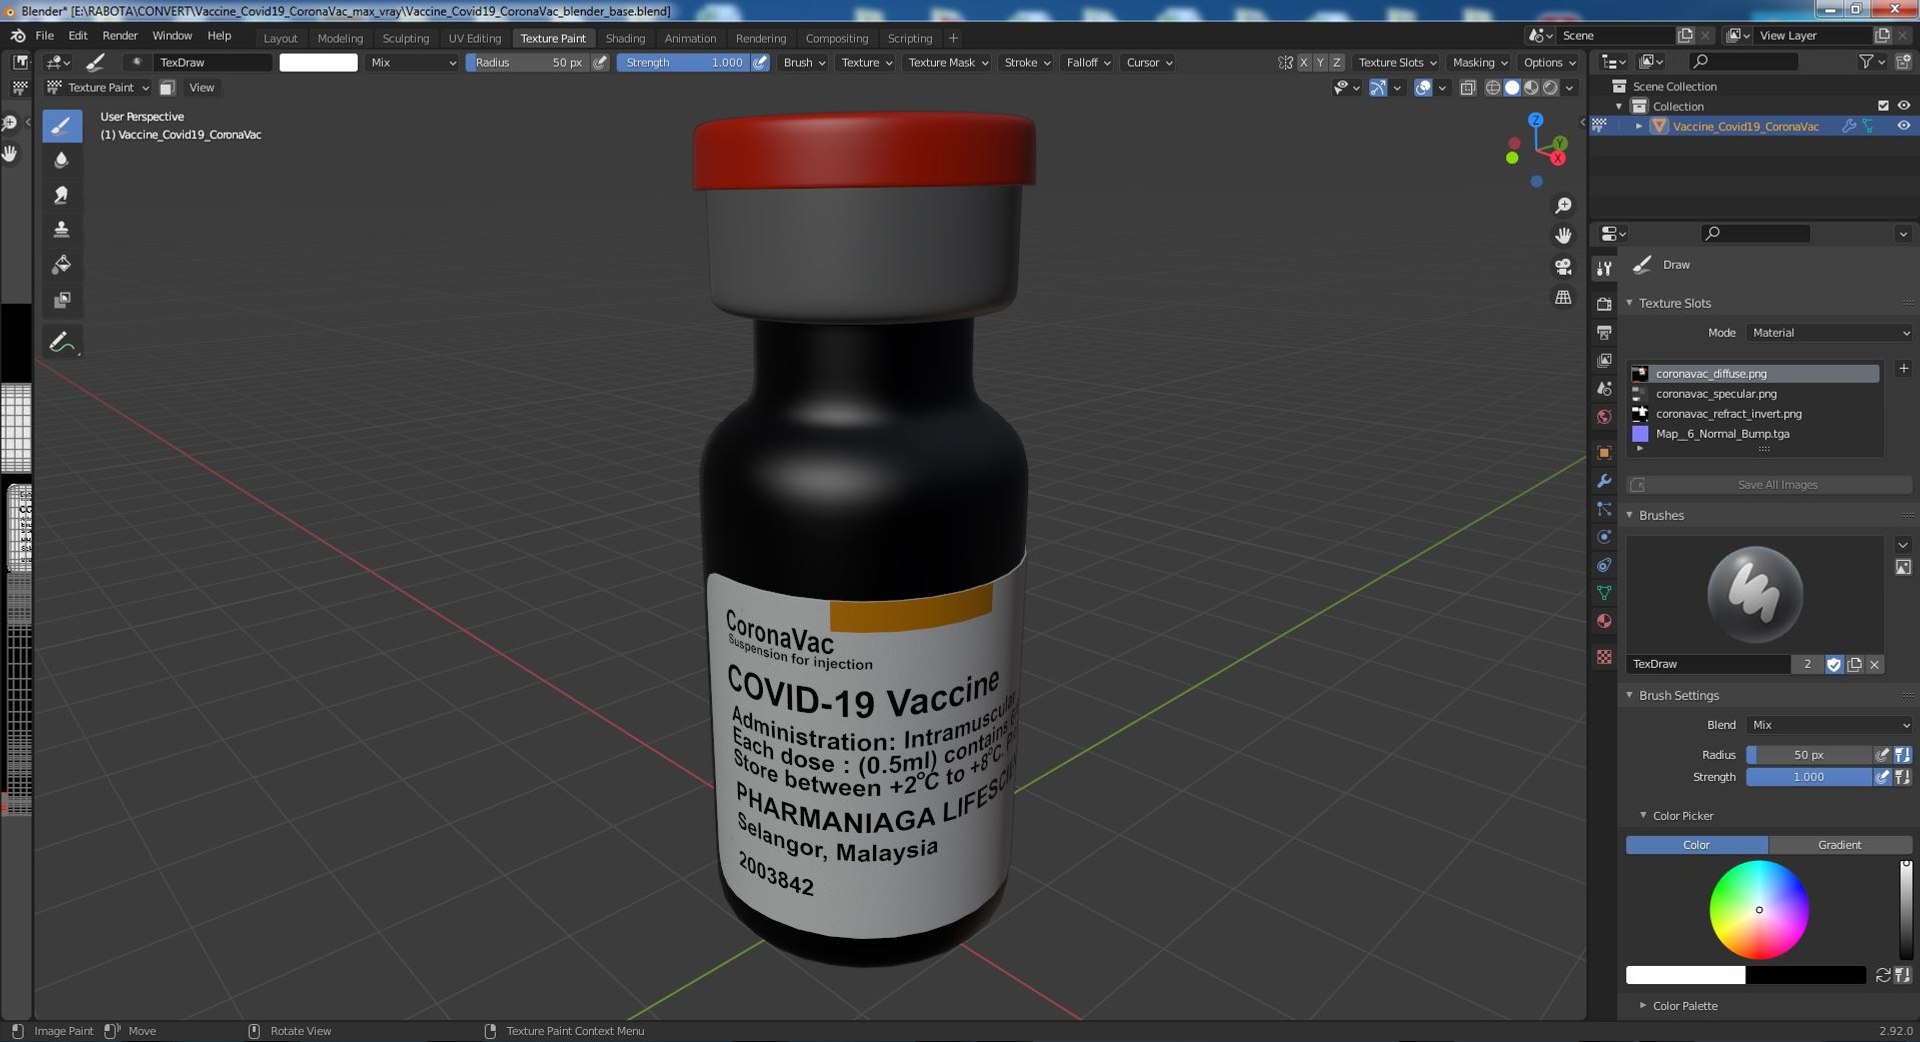Add a new texture slot

tap(1903, 369)
